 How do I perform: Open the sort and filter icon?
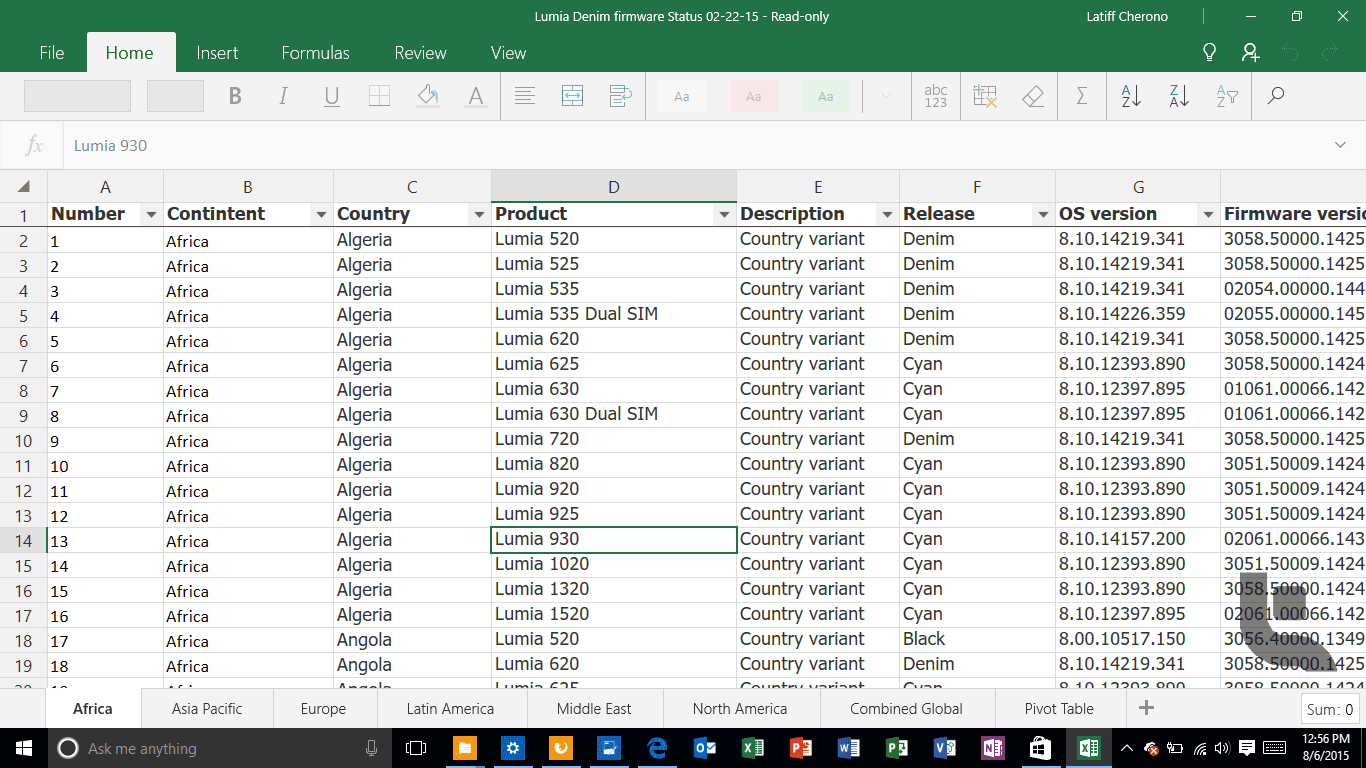click(x=1227, y=96)
